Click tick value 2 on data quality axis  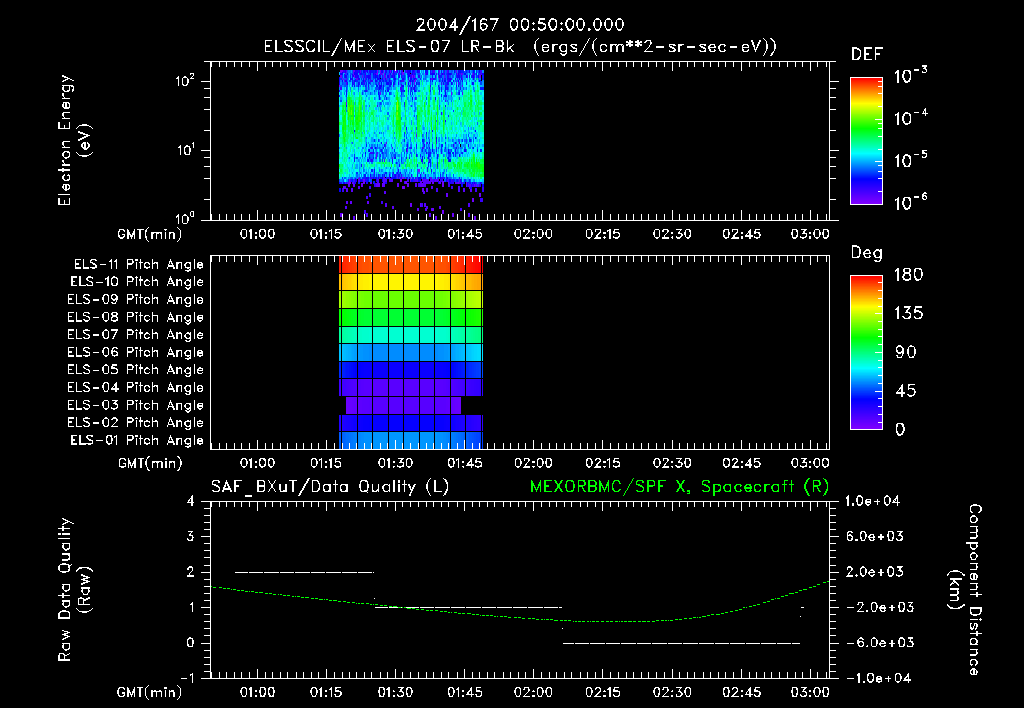tap(190, 572)
